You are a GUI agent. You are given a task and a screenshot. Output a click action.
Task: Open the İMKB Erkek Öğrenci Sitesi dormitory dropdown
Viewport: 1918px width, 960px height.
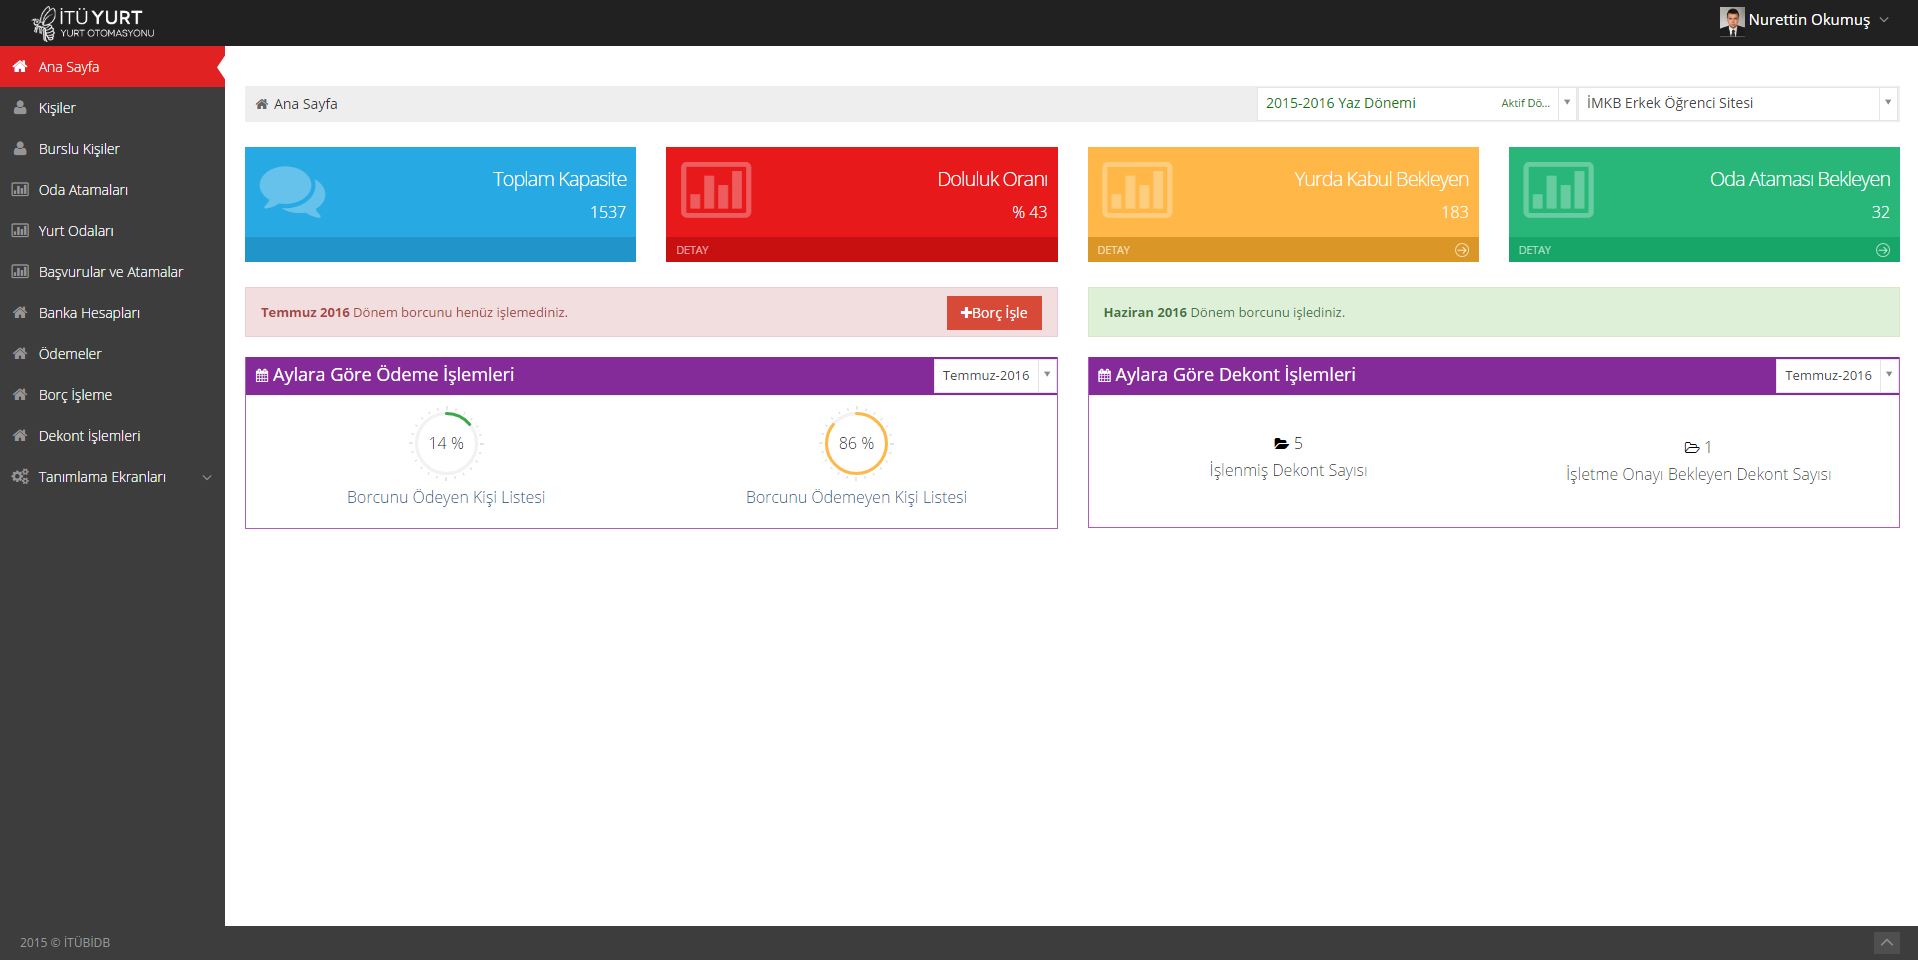pos(1737,103)
